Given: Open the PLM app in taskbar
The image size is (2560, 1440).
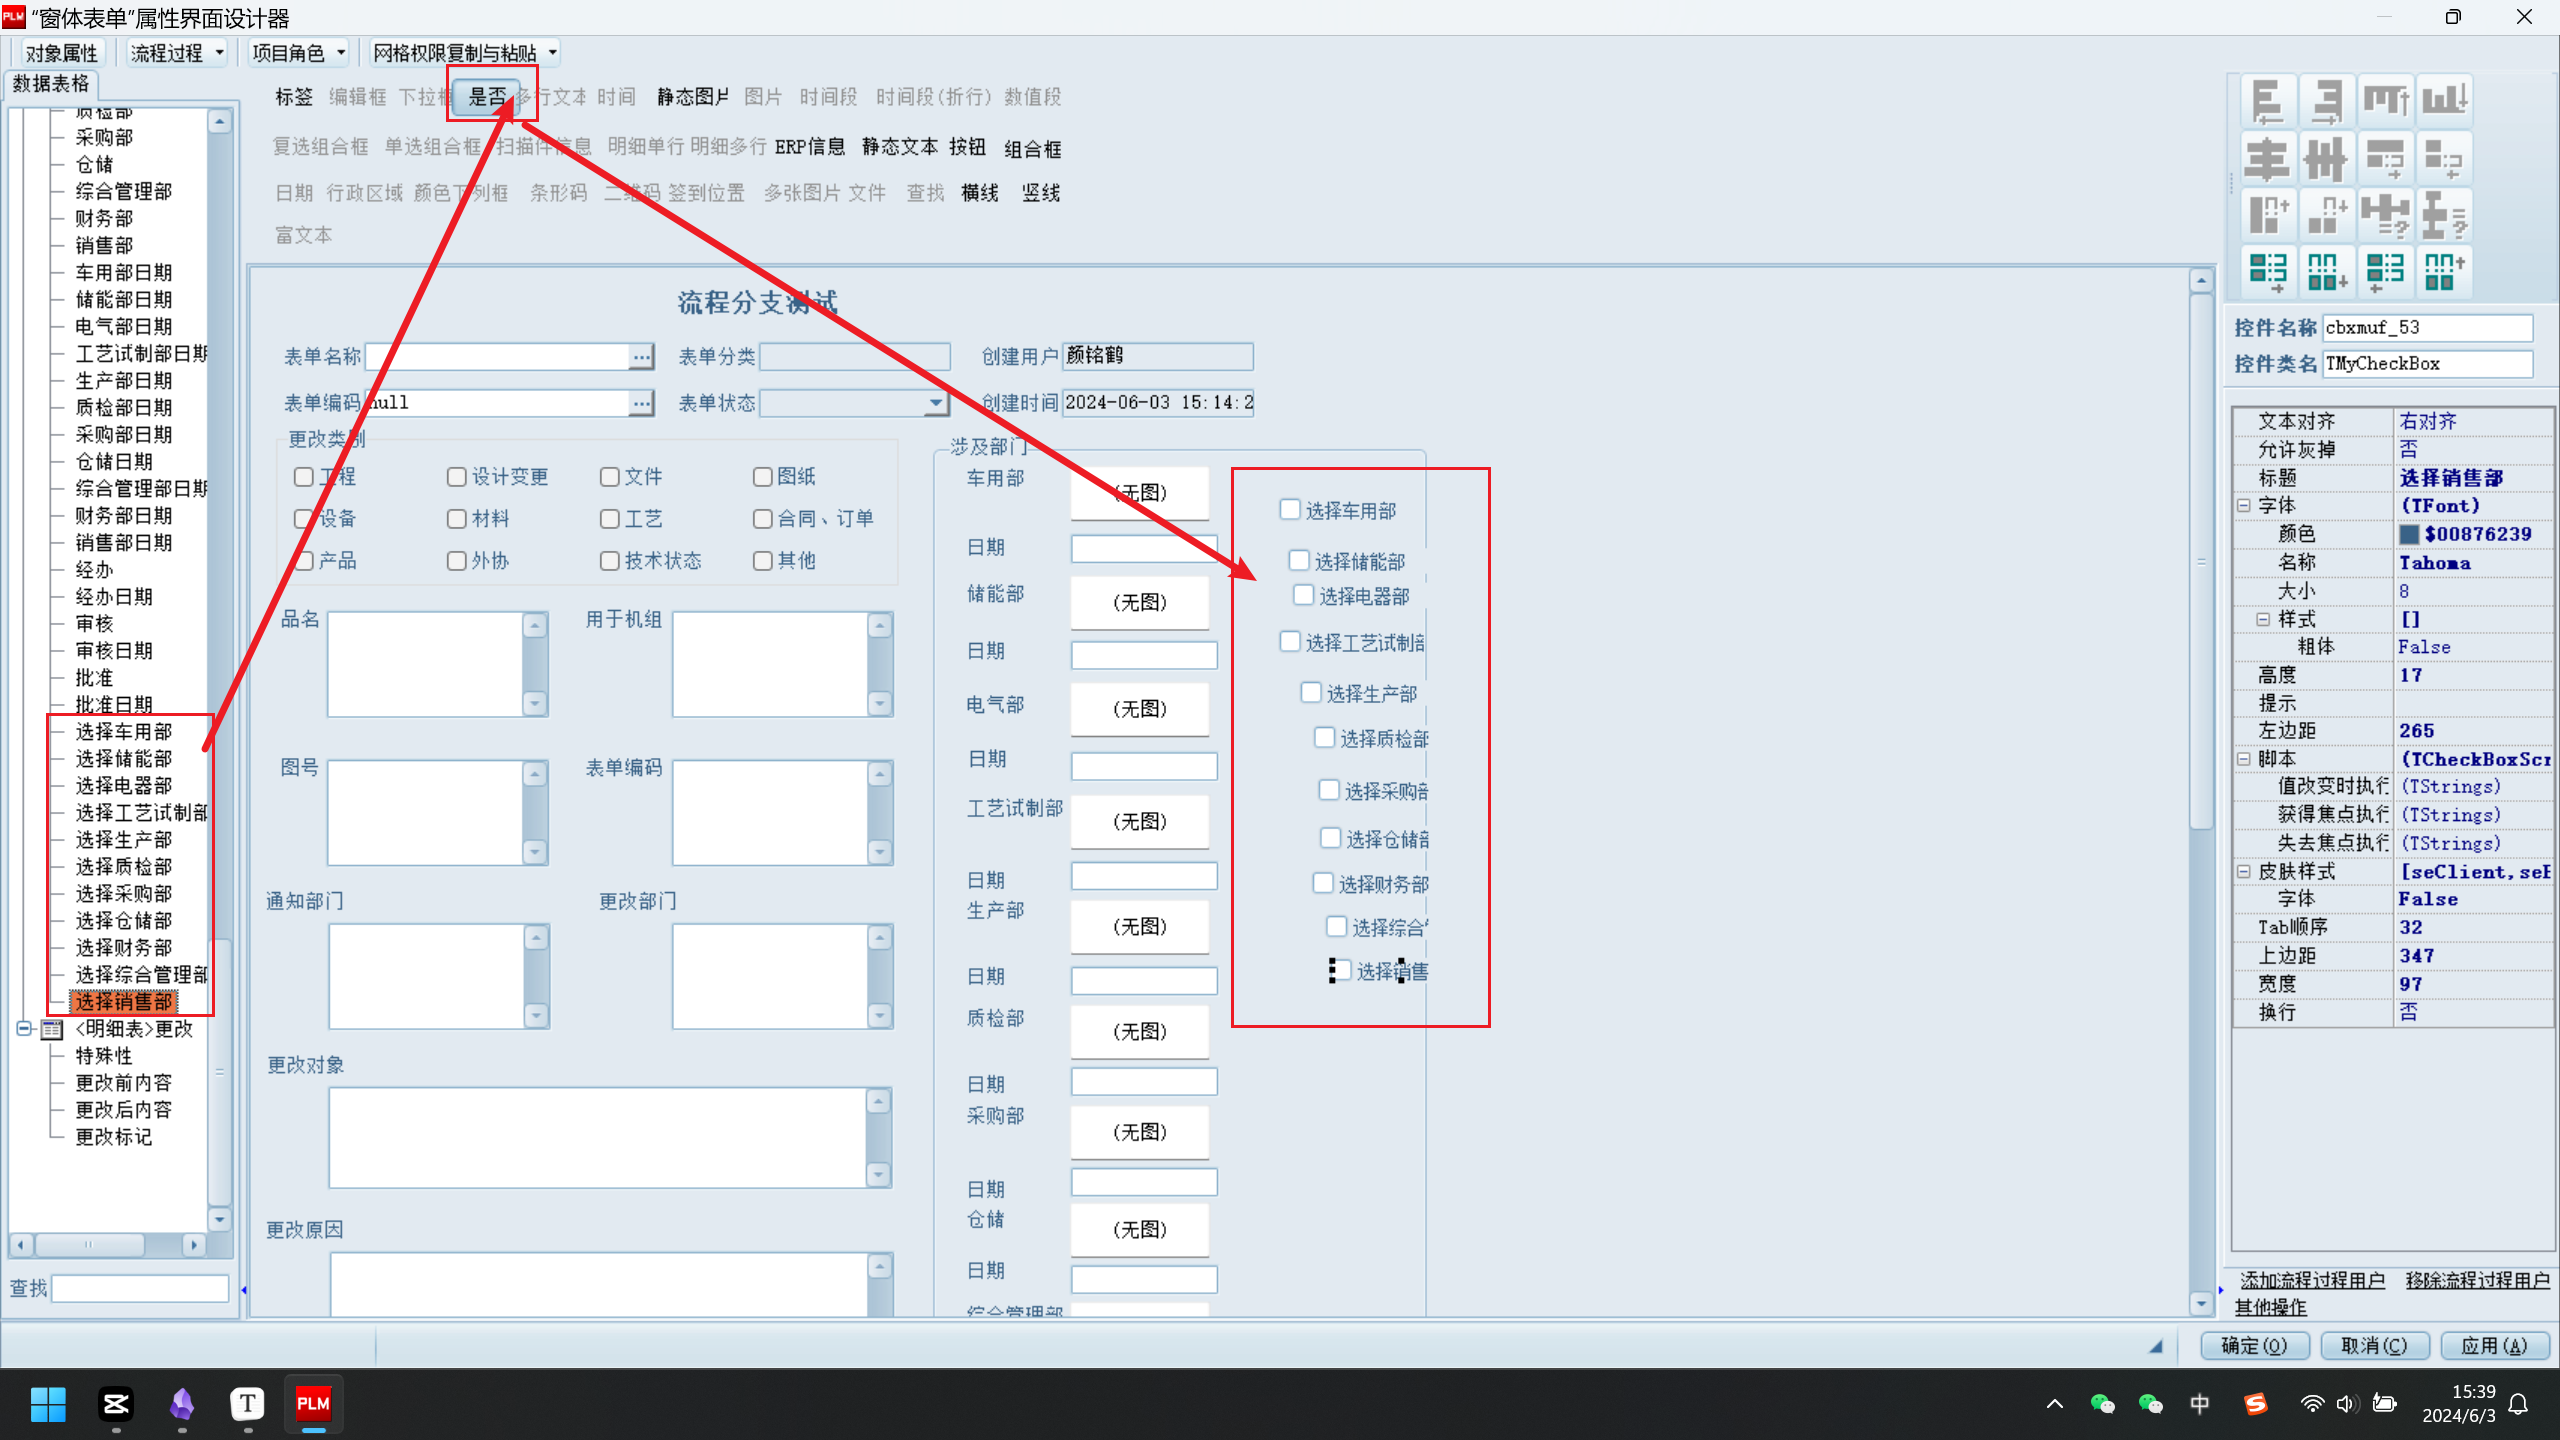Looking at the screenshot, I should pos(313,1403).
